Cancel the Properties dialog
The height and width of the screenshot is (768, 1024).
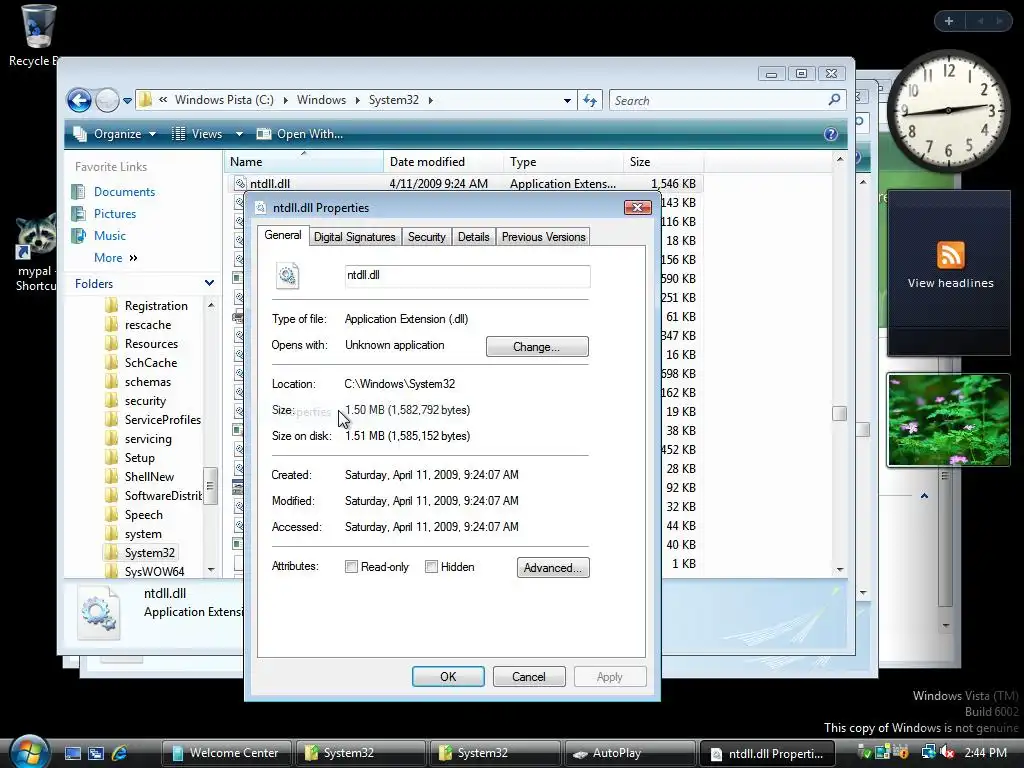click(529, 677)
